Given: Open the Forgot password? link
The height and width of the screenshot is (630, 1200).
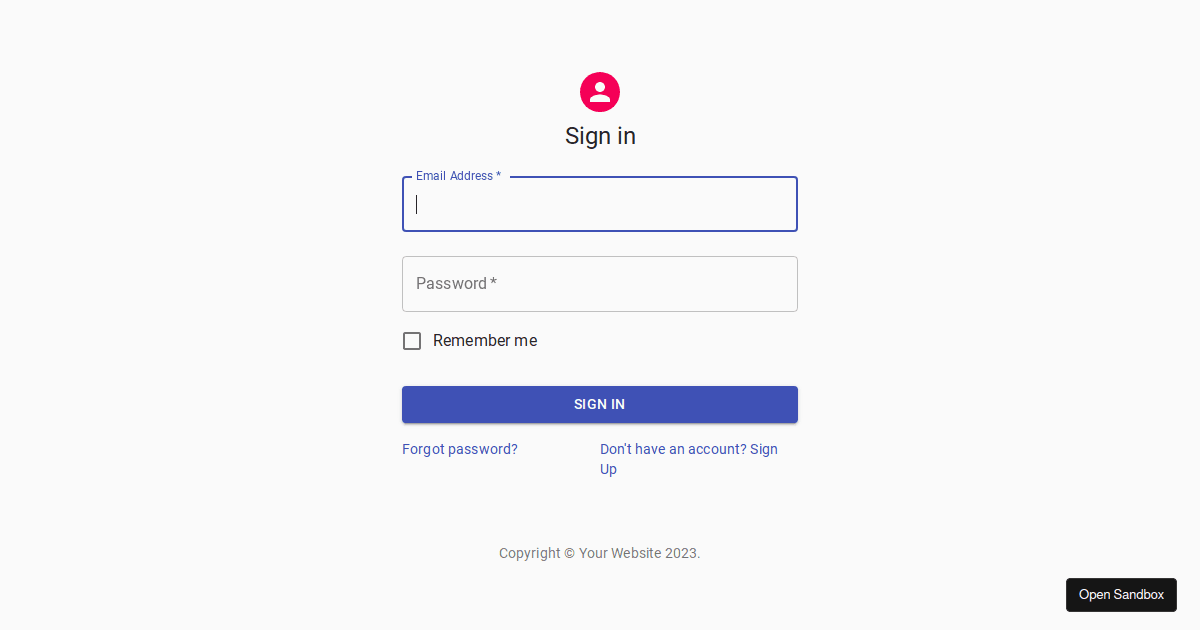Looking at the screenshot, I should (x=460, y=449).
